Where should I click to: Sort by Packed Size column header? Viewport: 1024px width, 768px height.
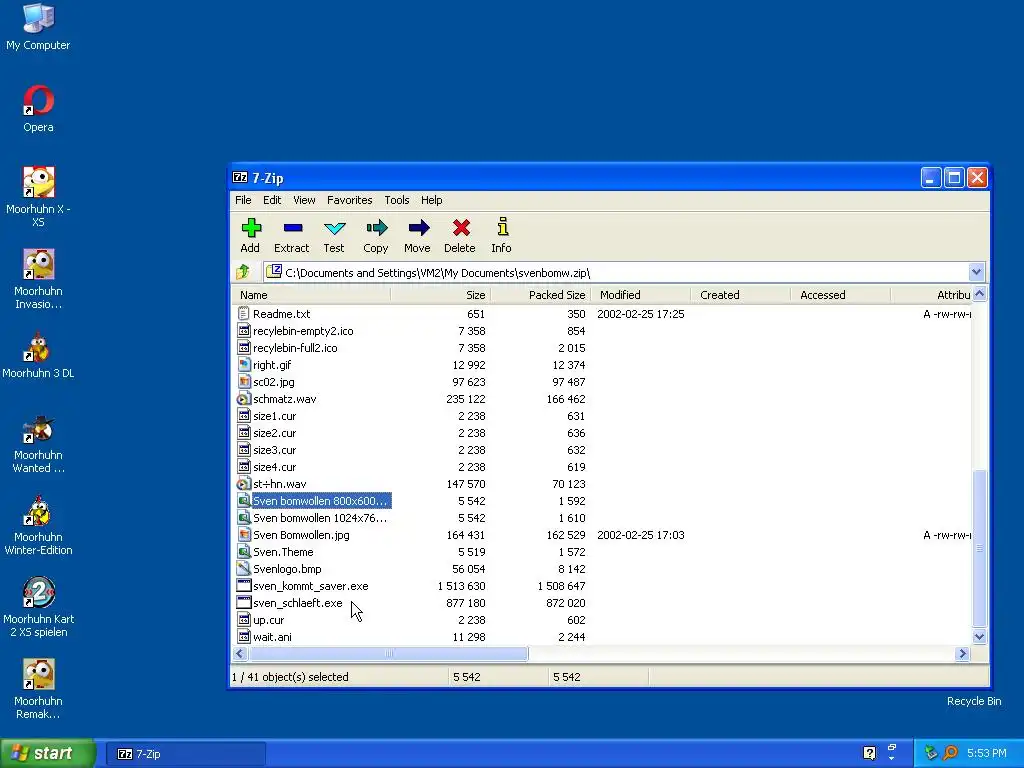[540, 295]
